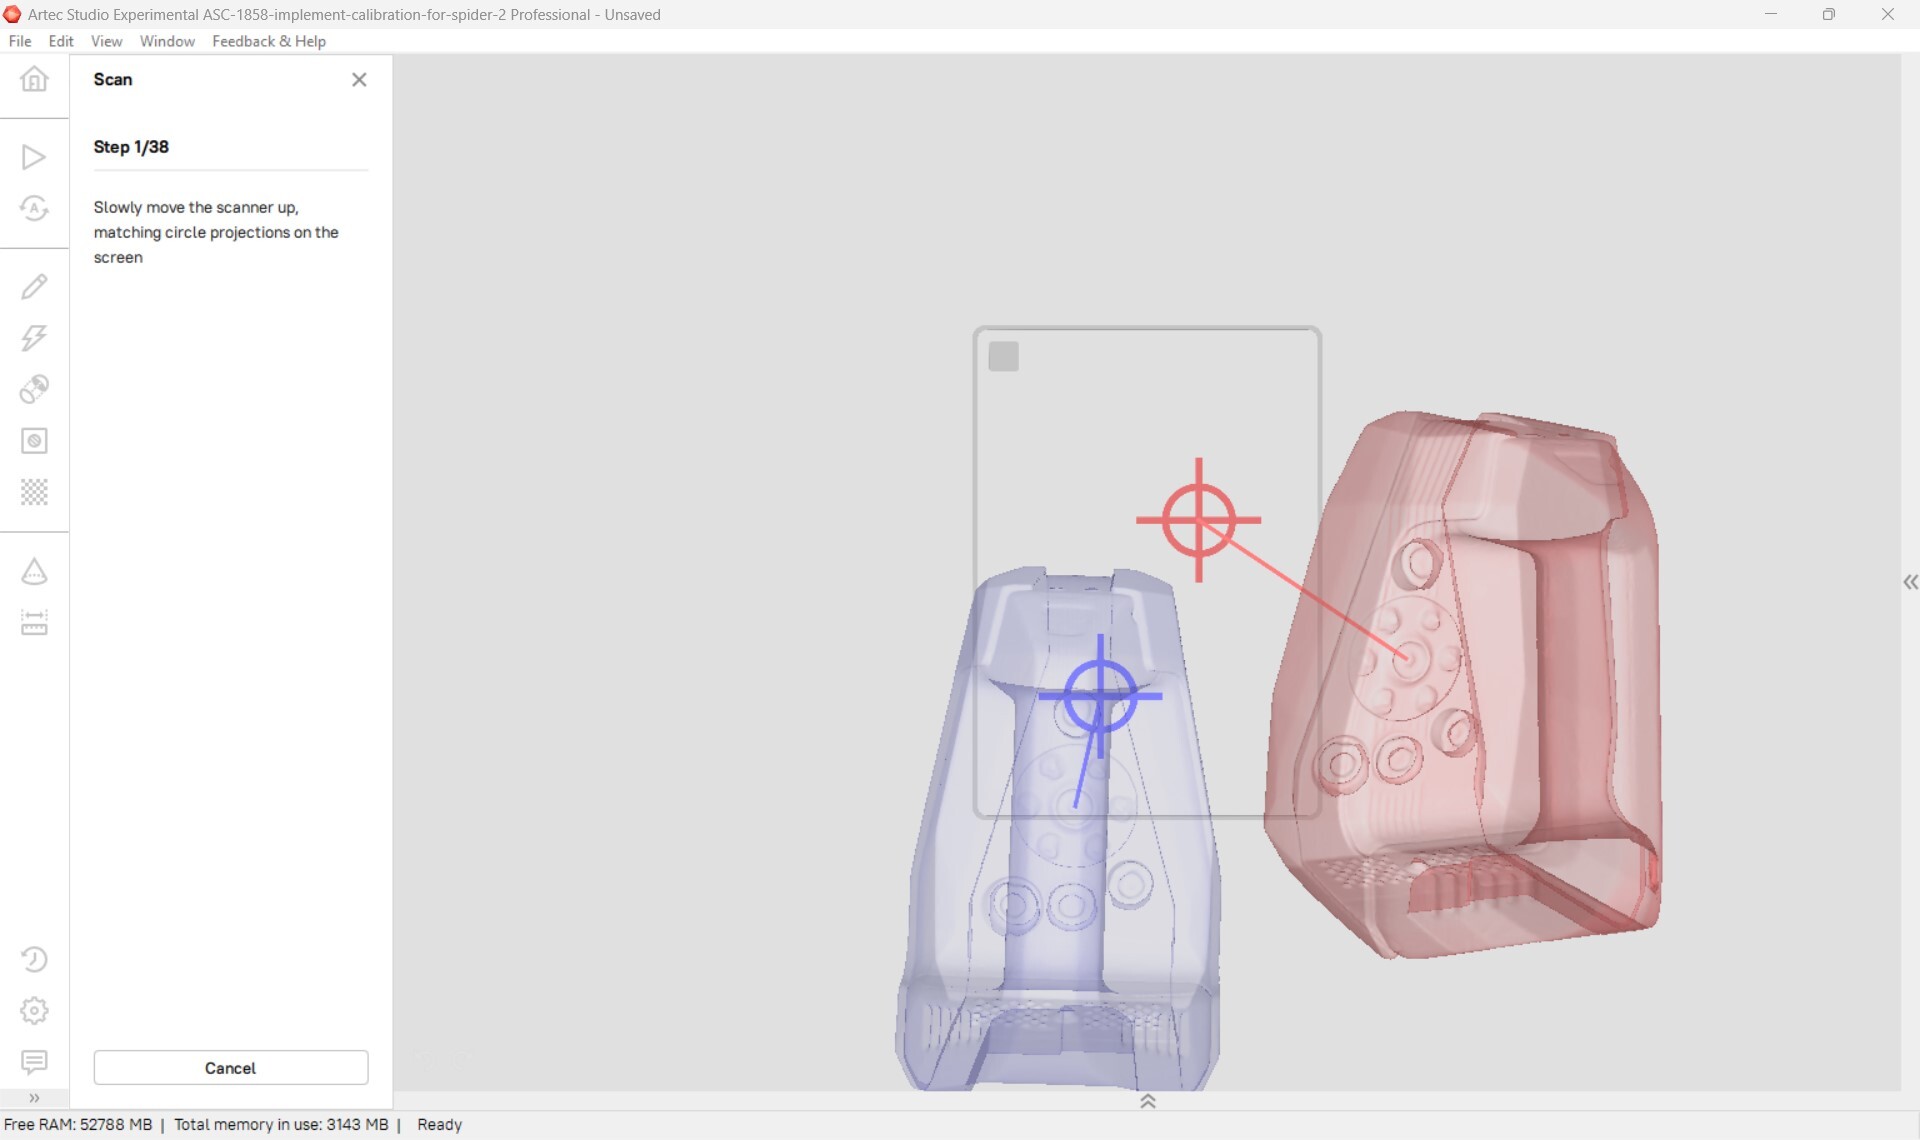The width and height of the screenshot is (1920, 1140).
Task: Open the Feedback & Help menu
Action: click(x=269, y=41)
